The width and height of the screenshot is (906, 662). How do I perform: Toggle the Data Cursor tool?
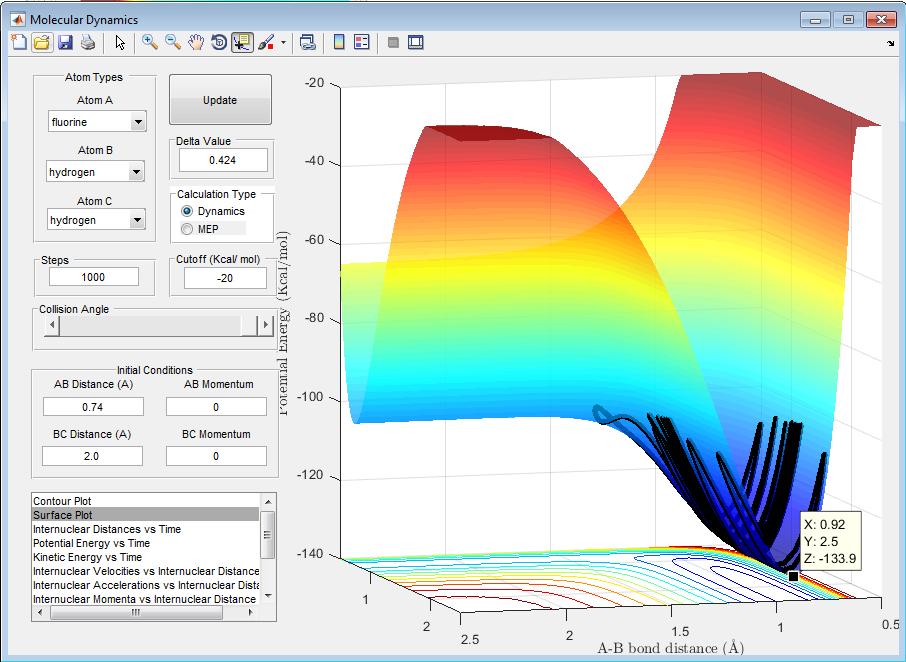tap(242, 42)
